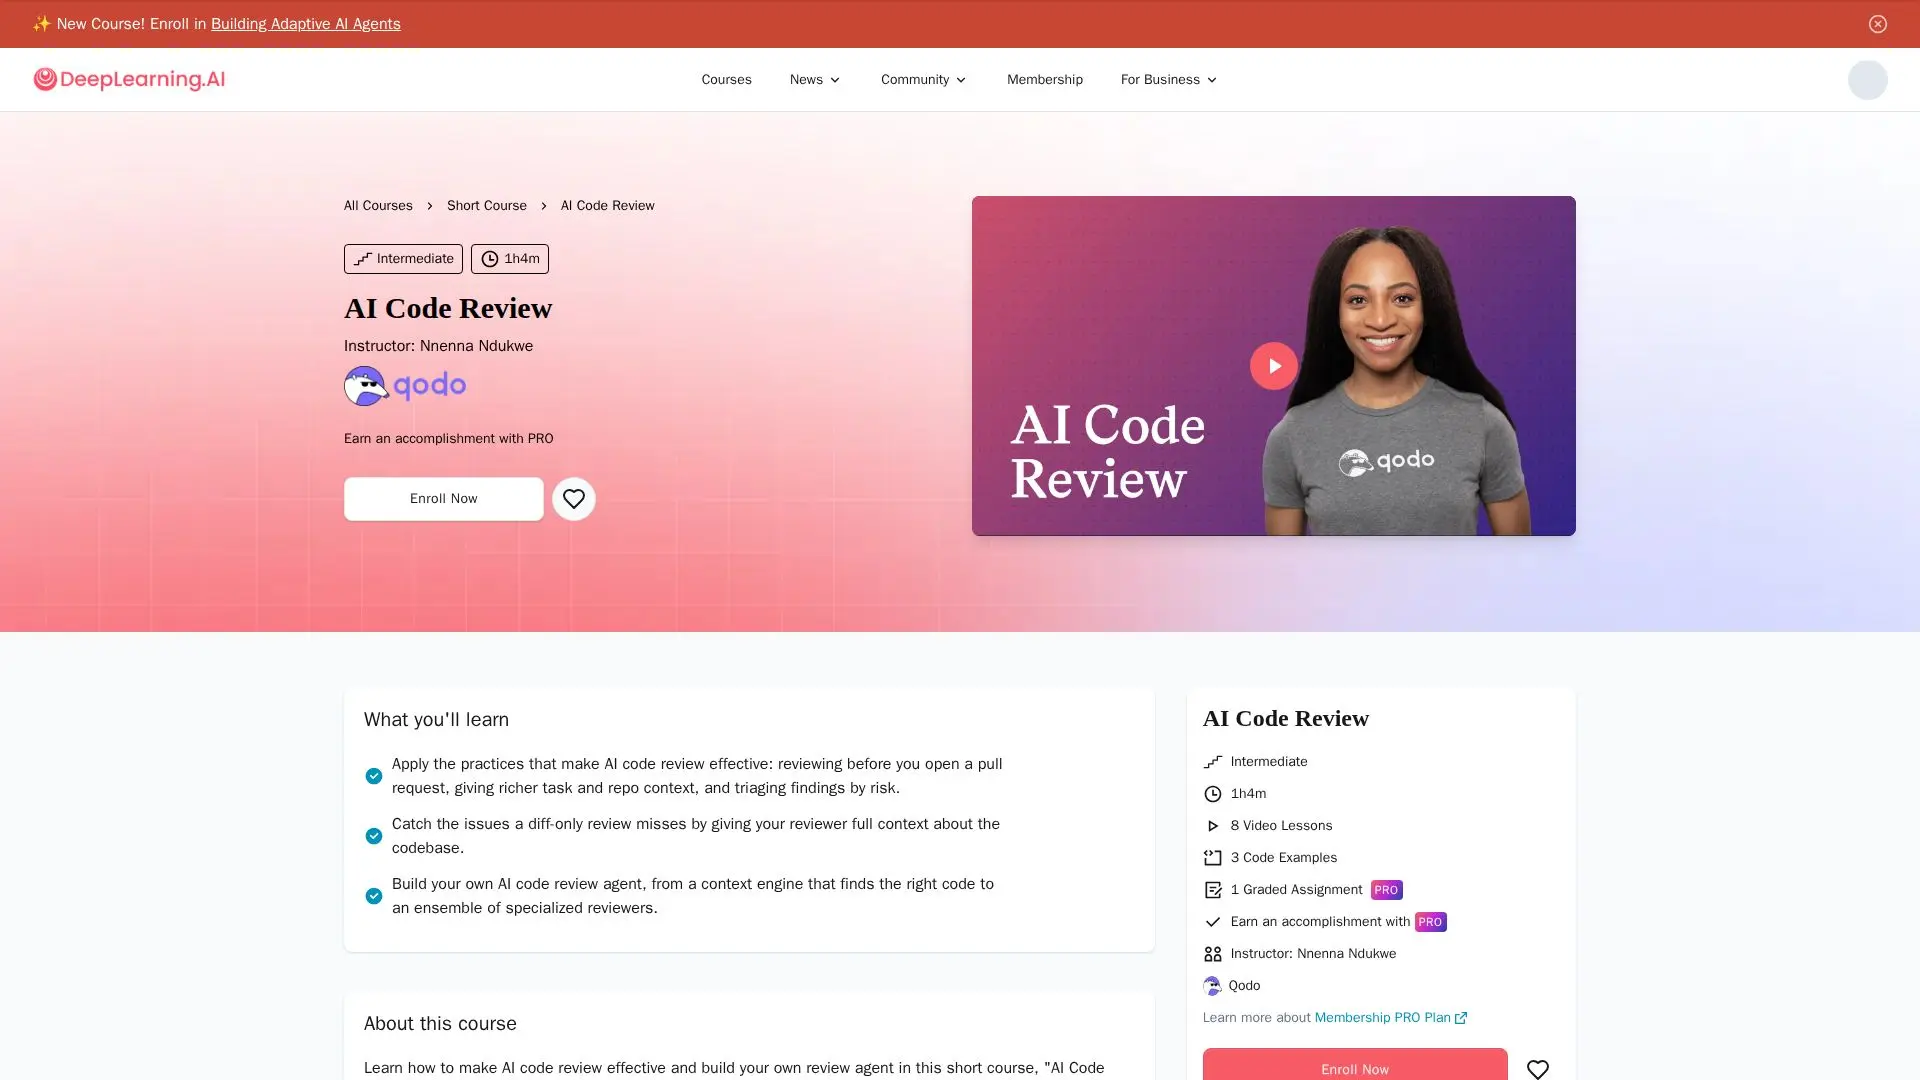Play the AI Code Review video
1920x1080 pixels.
1273,366
